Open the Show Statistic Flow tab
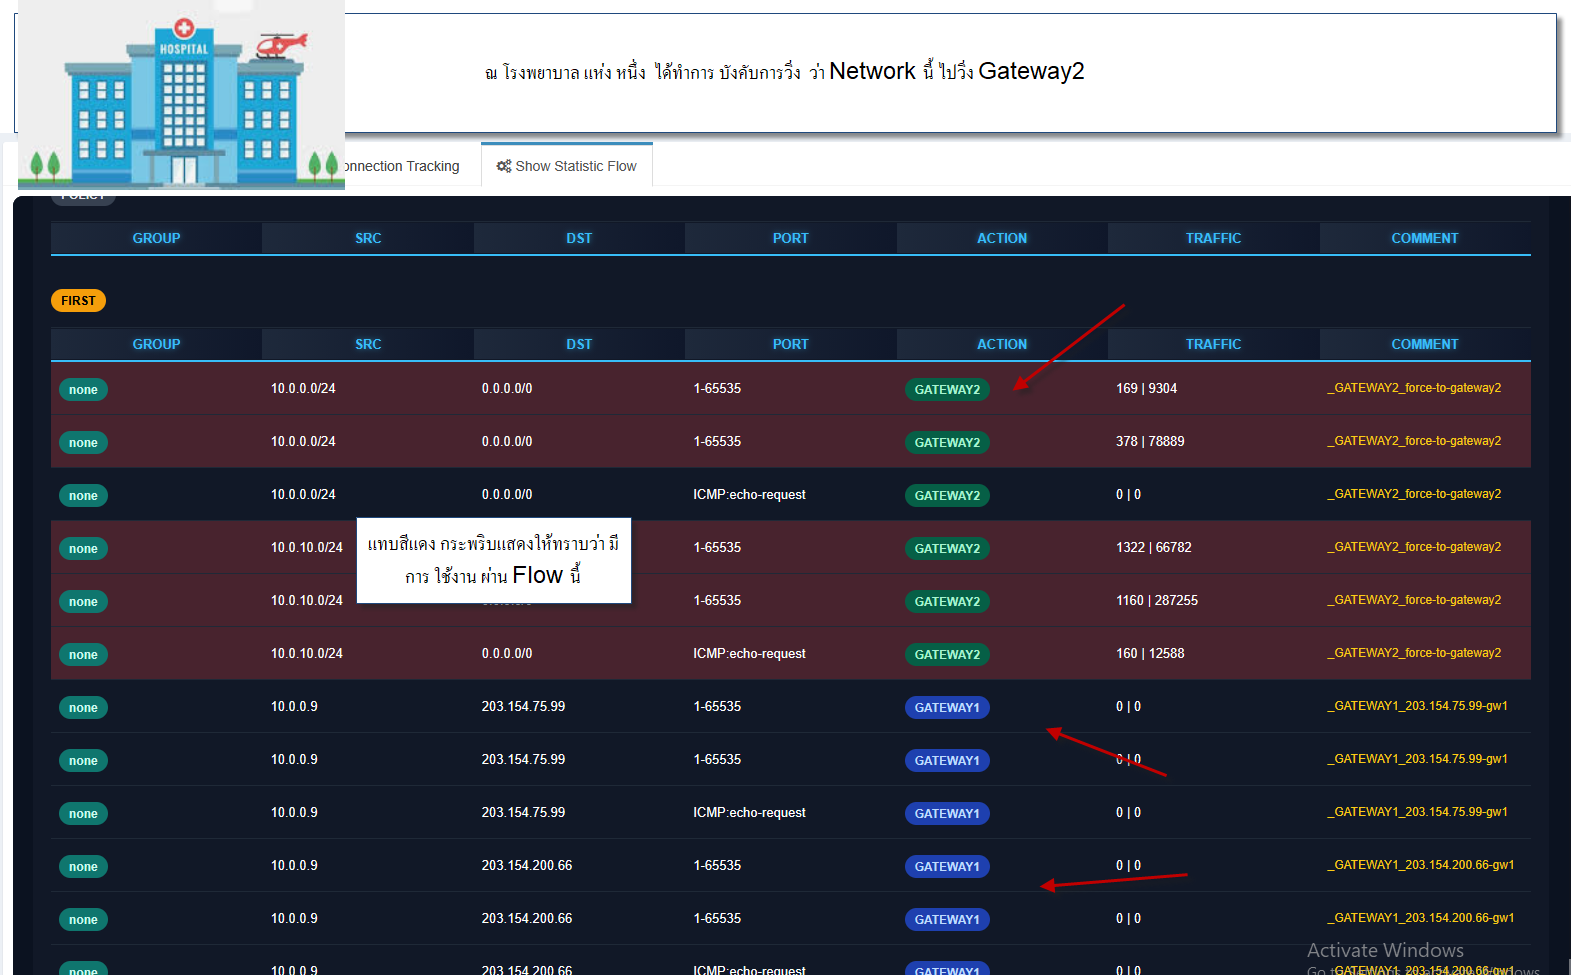 tap(567, 166)
